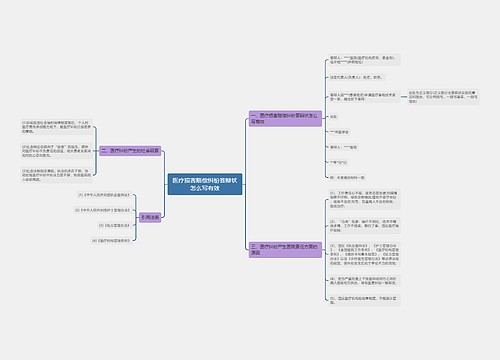Click first social-factor leaf '(1)' on left
Screen dimensions: 500x360
tap(57, 127)
